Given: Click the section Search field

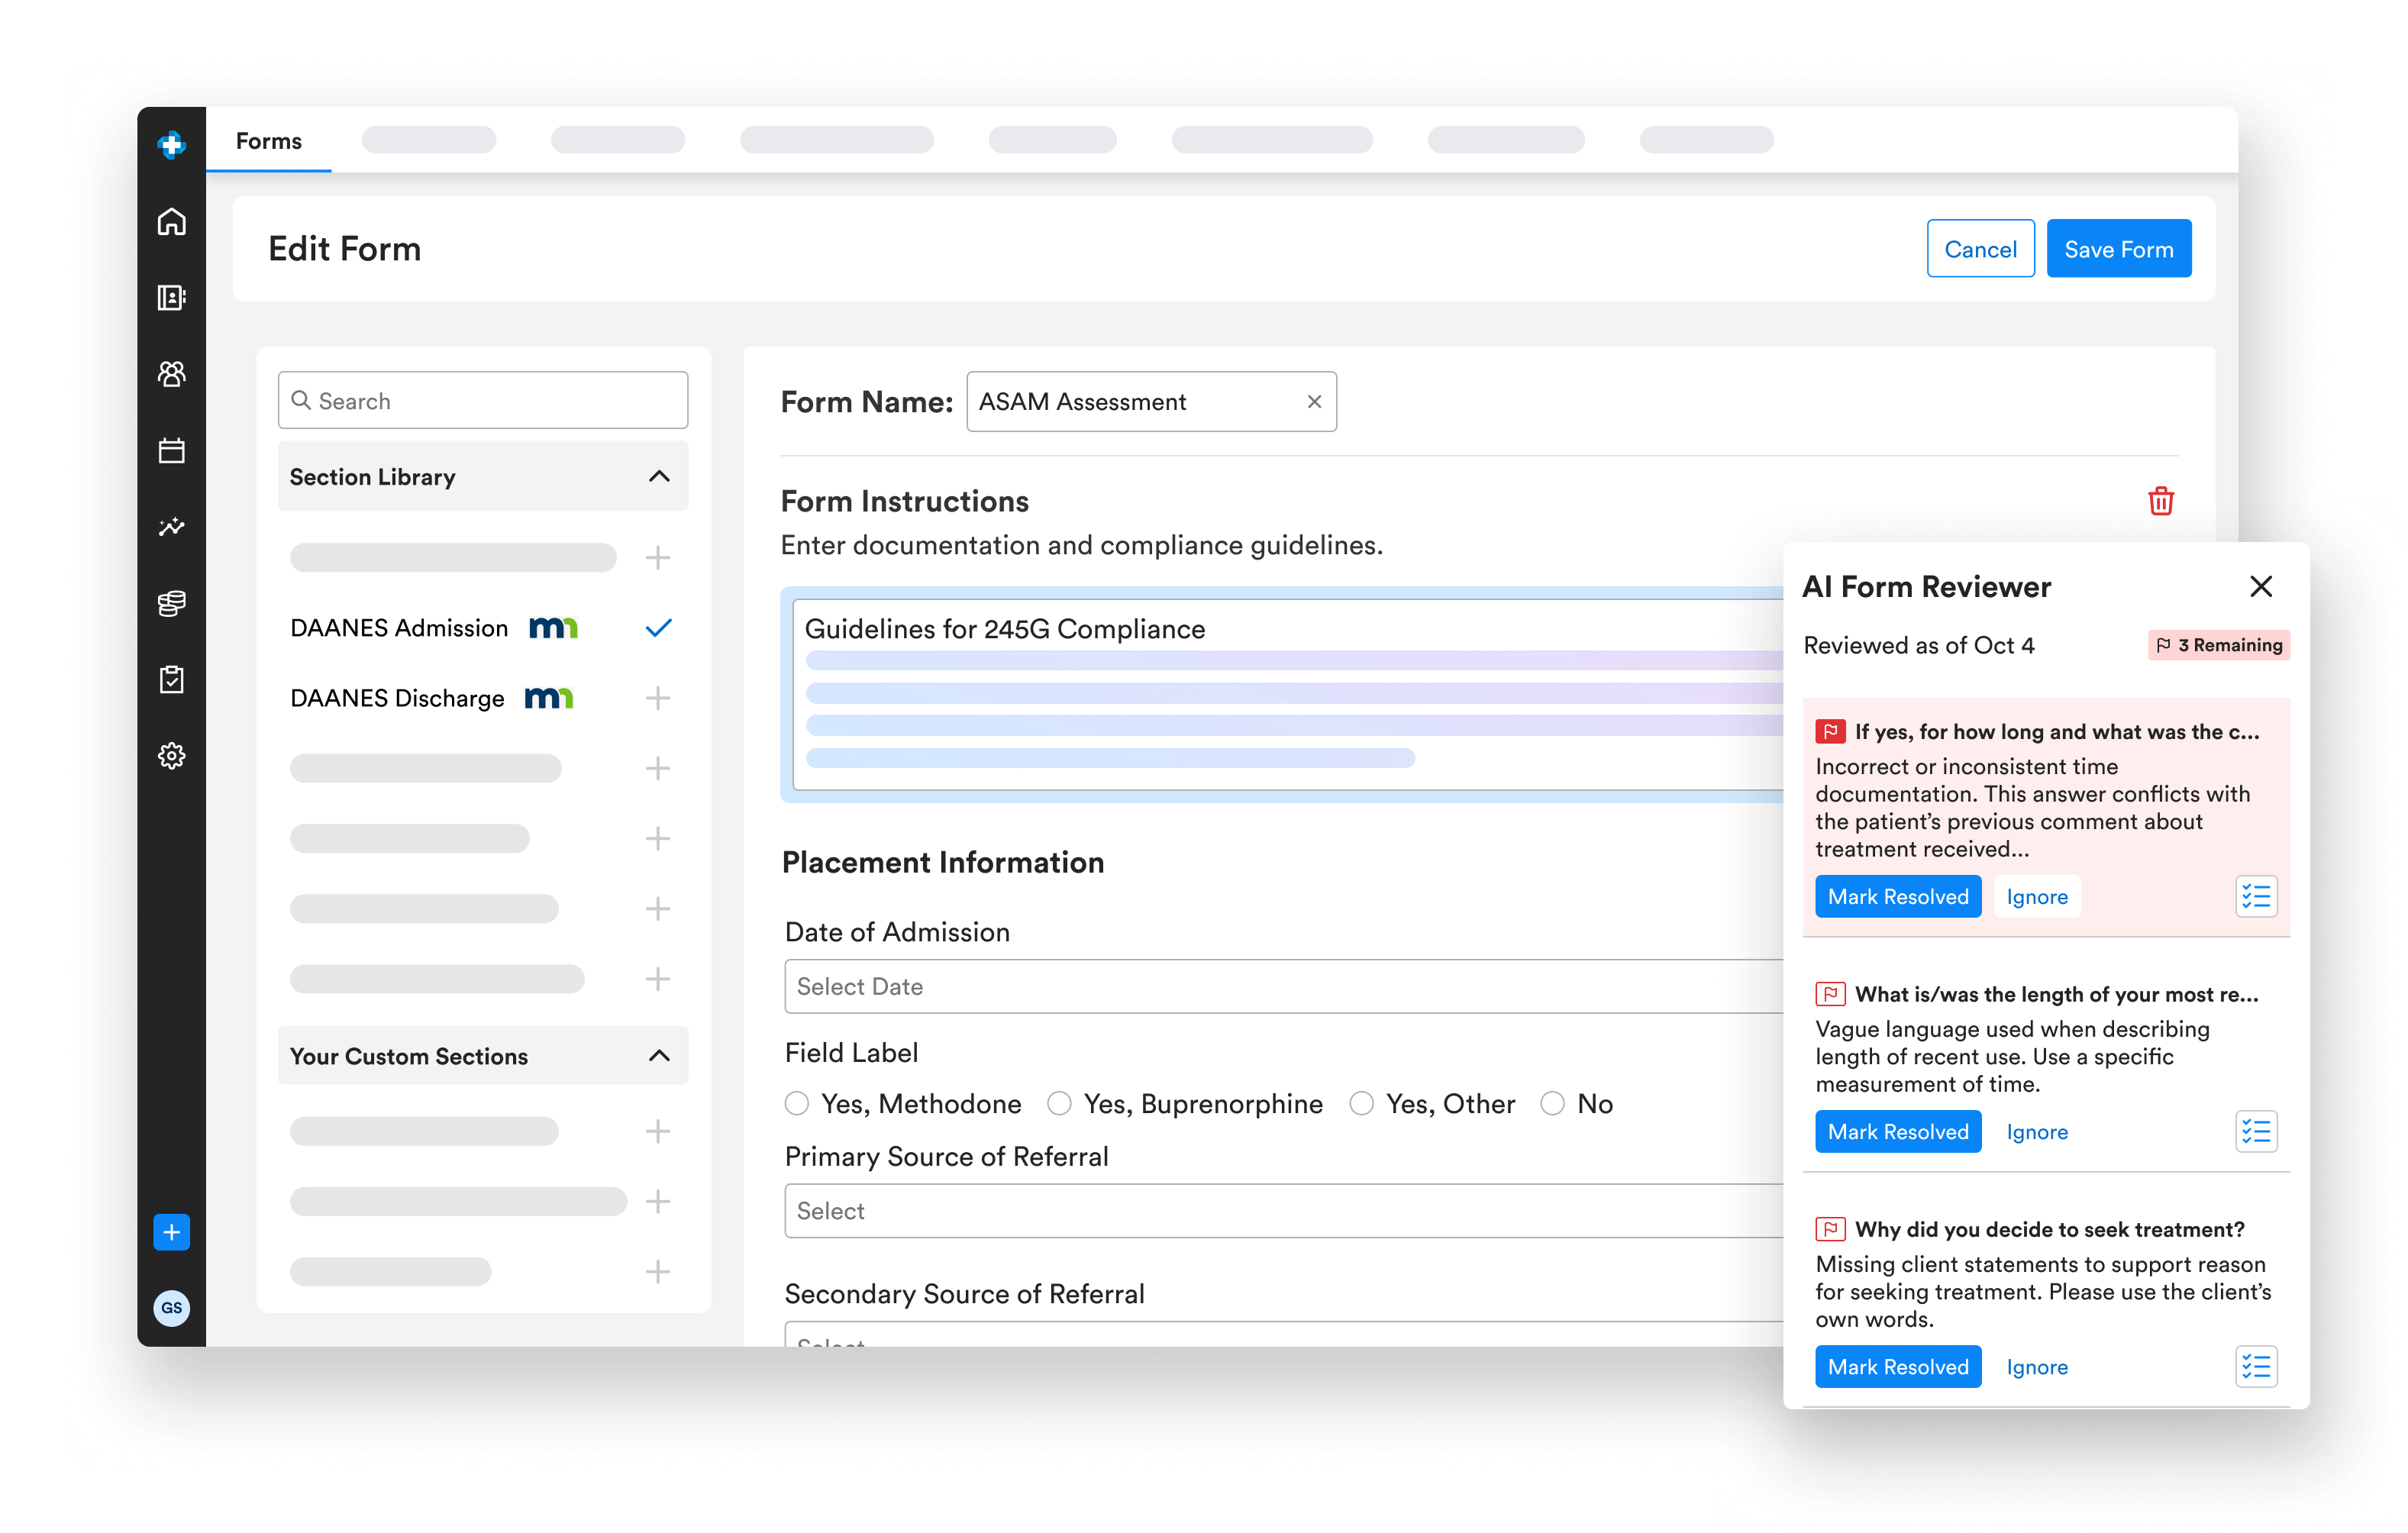Looking at the screenshot, I should coord(483,401).
